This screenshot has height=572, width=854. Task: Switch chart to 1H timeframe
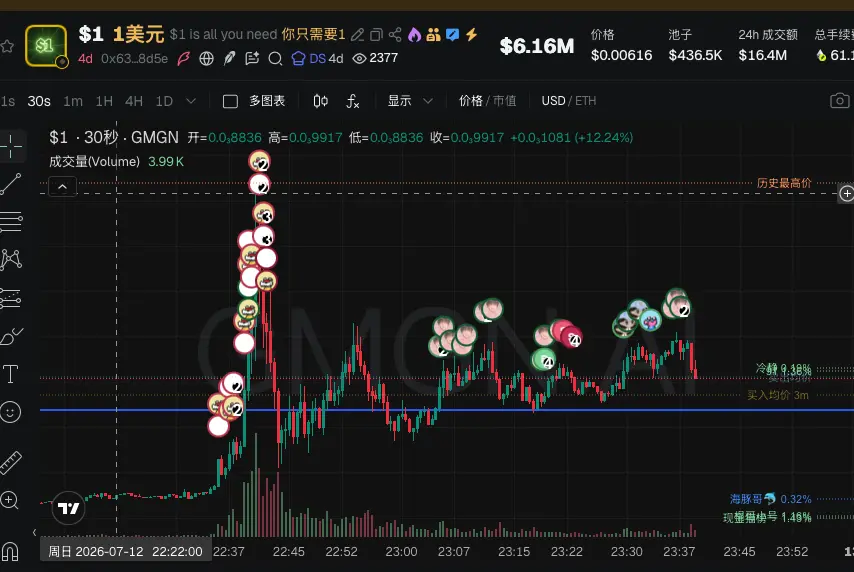[x=104, y=101]
